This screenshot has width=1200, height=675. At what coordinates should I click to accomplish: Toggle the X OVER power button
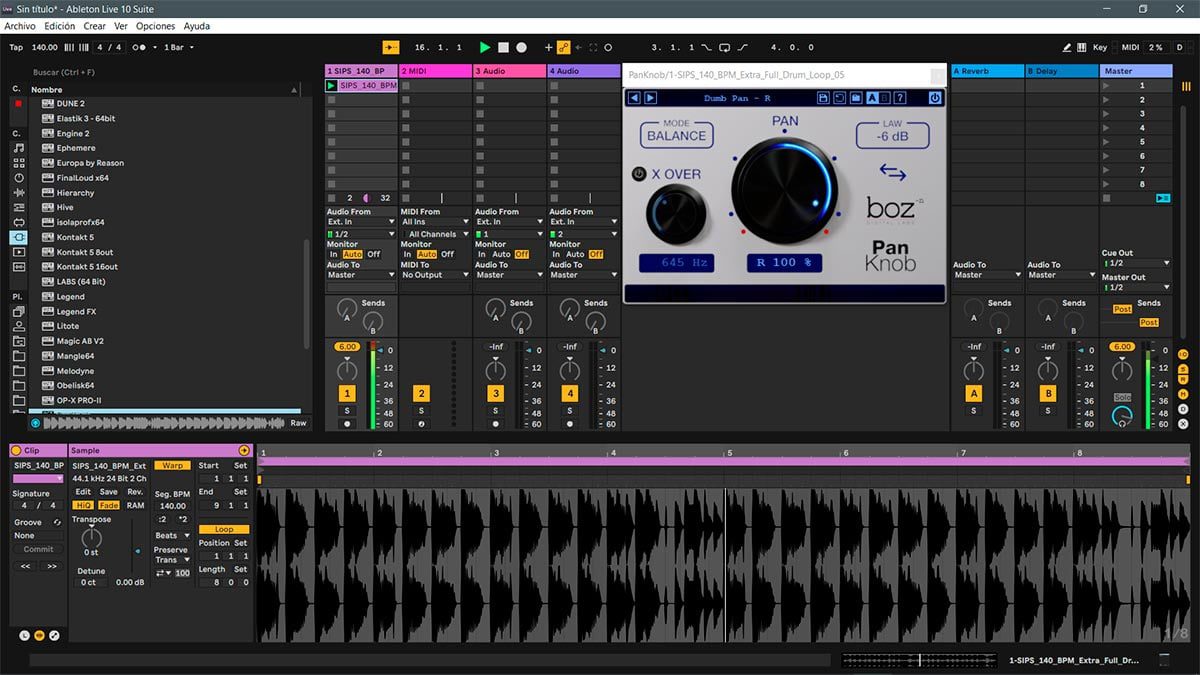(639, 174)
